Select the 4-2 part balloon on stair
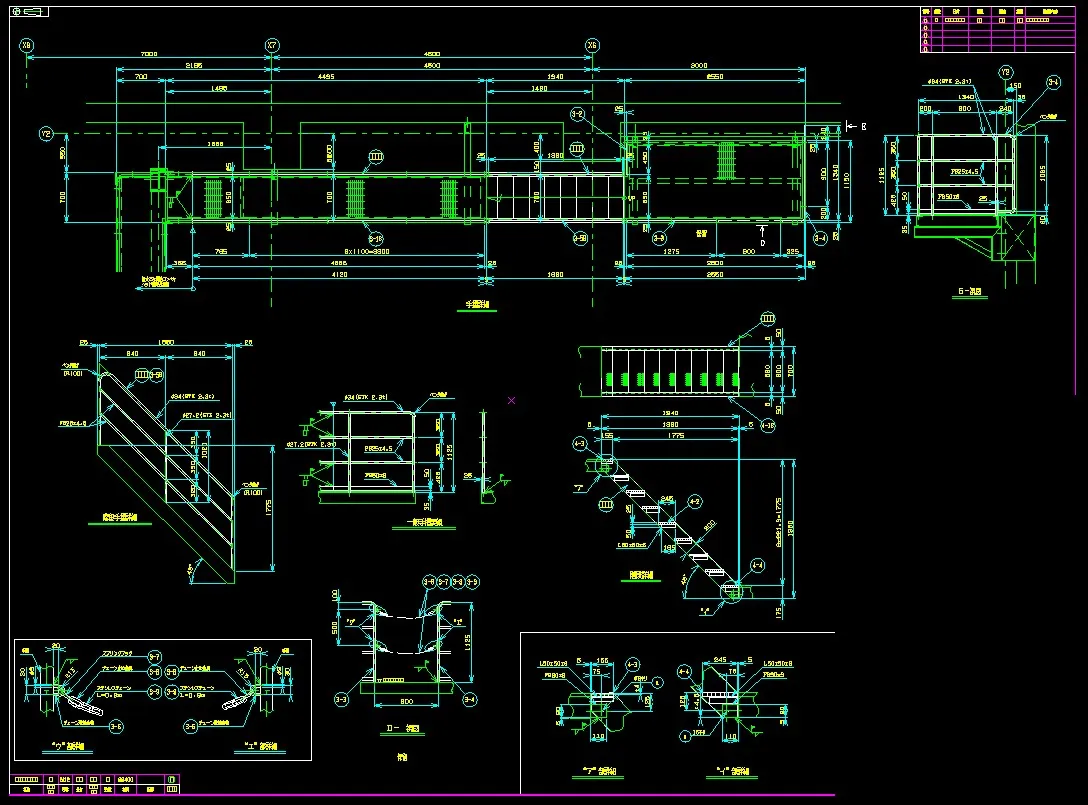This screenshot has width=1088, height=805. coord(696,501)
